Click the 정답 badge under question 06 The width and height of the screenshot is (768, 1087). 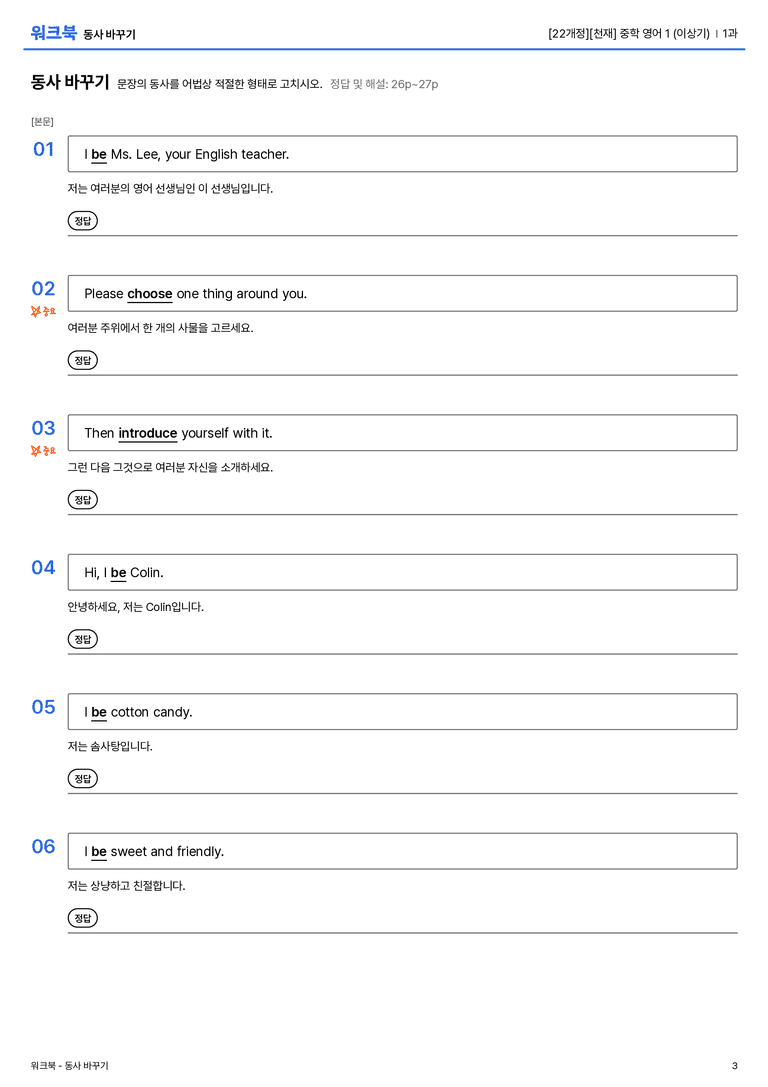(82, 917)
